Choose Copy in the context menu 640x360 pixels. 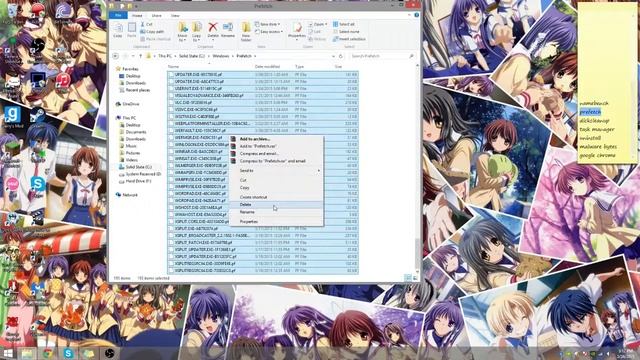(276, 187)
